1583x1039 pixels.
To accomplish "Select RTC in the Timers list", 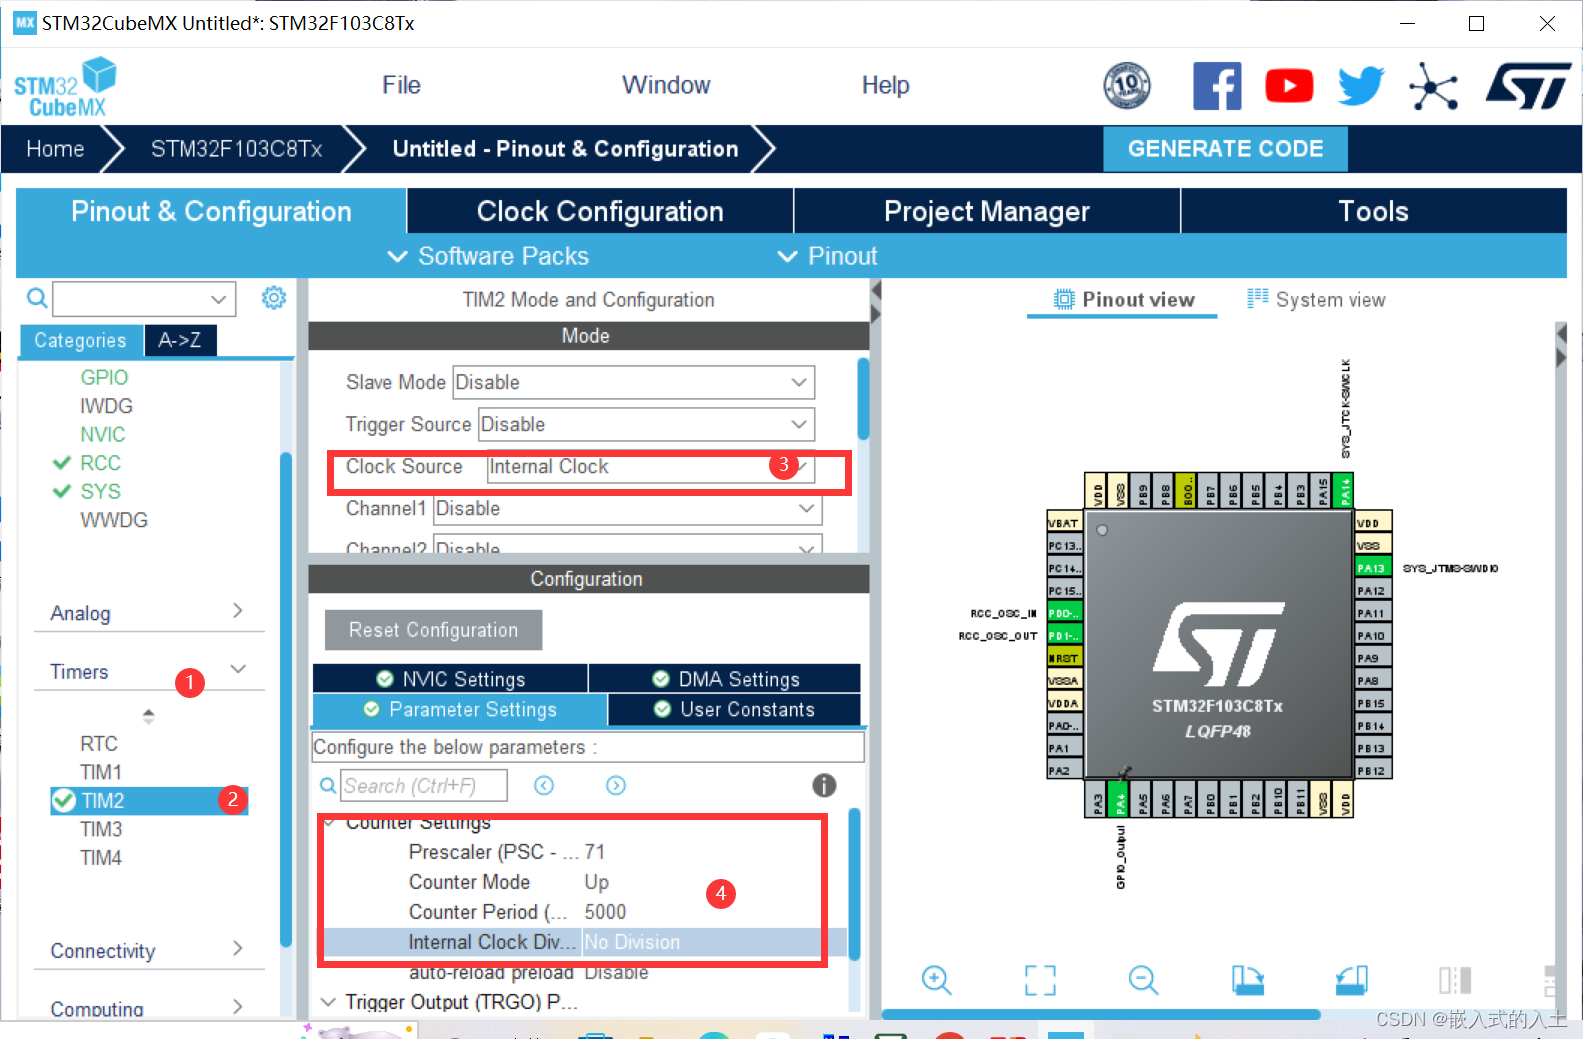I will [x=99, y=743].
